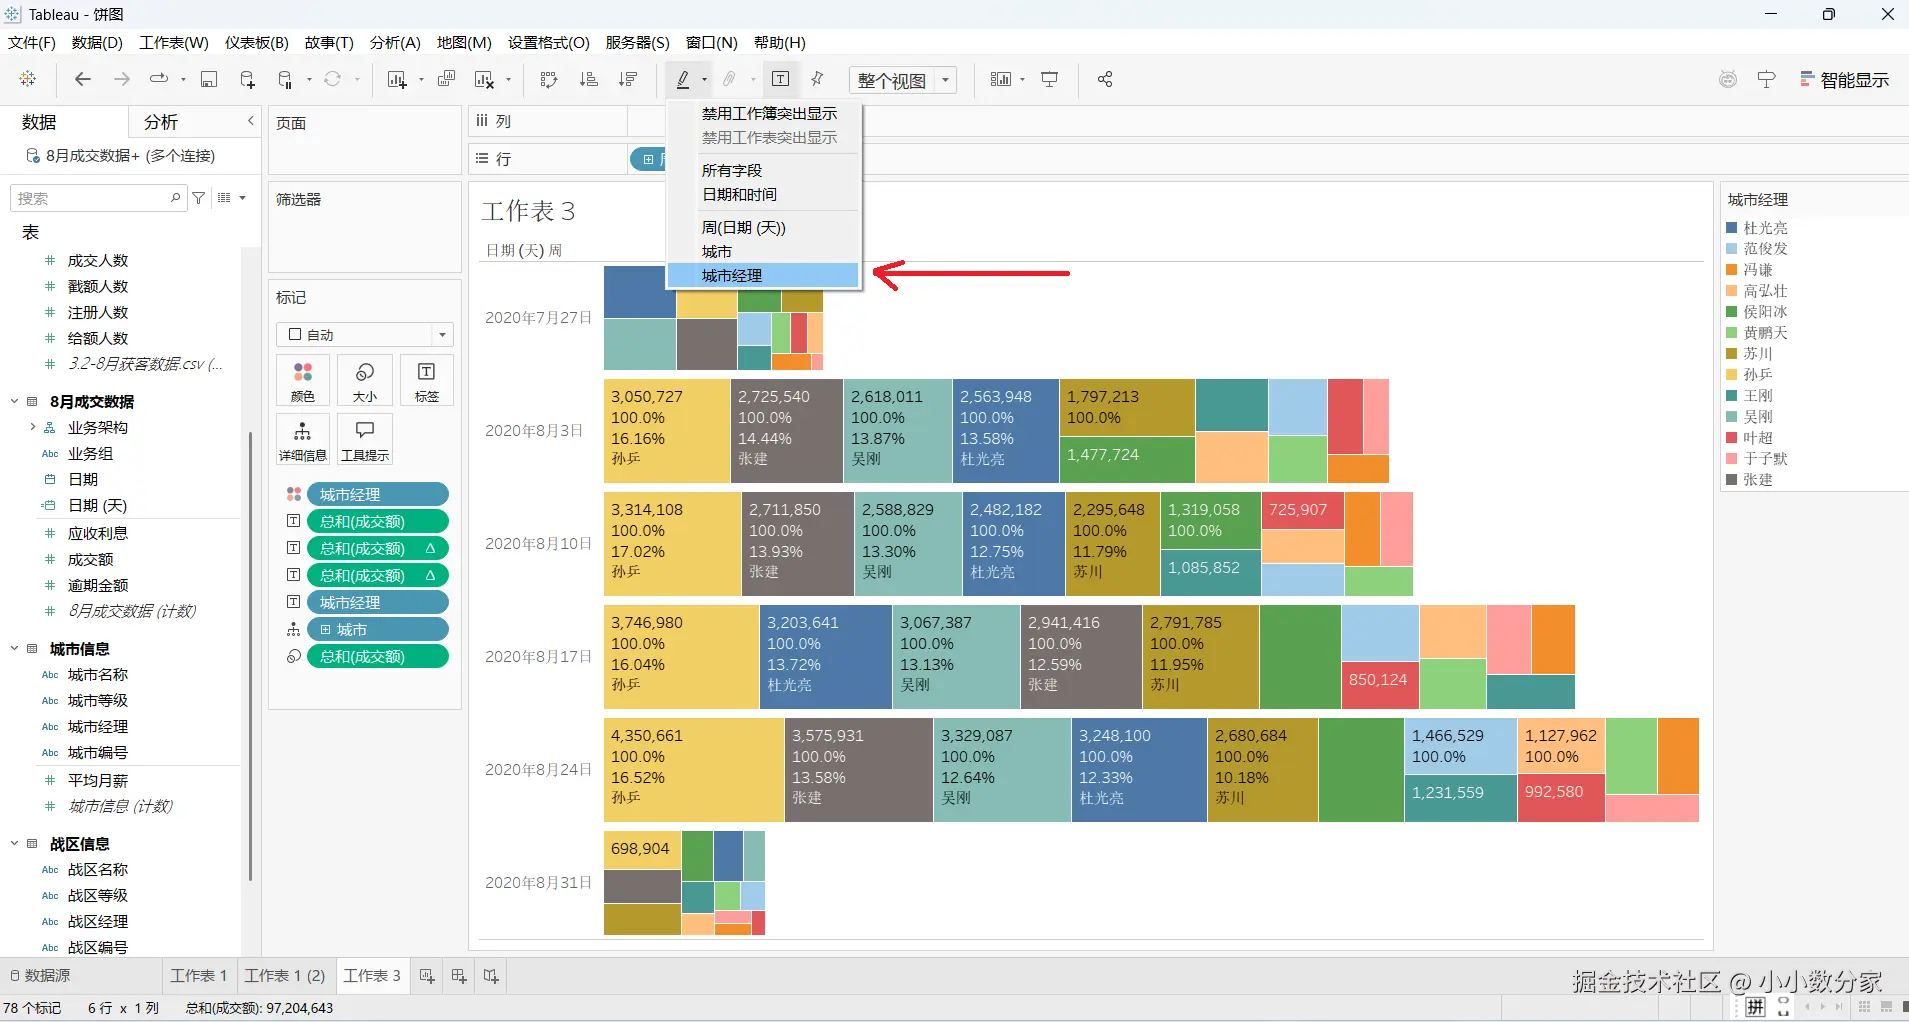The image size is (1909, 1022).
Task: Click the redo forward arrow in toolbar
Action: [x=122, y=79]
